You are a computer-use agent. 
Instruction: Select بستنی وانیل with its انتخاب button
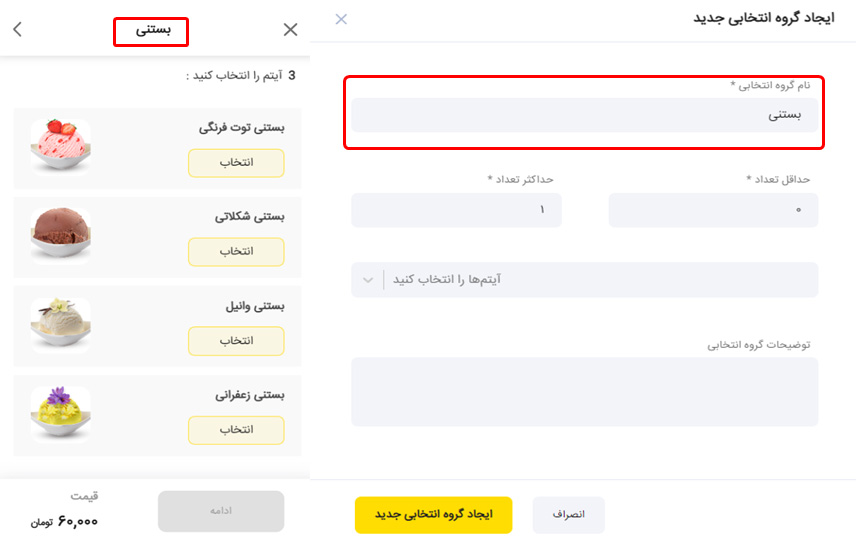point(236,341)
